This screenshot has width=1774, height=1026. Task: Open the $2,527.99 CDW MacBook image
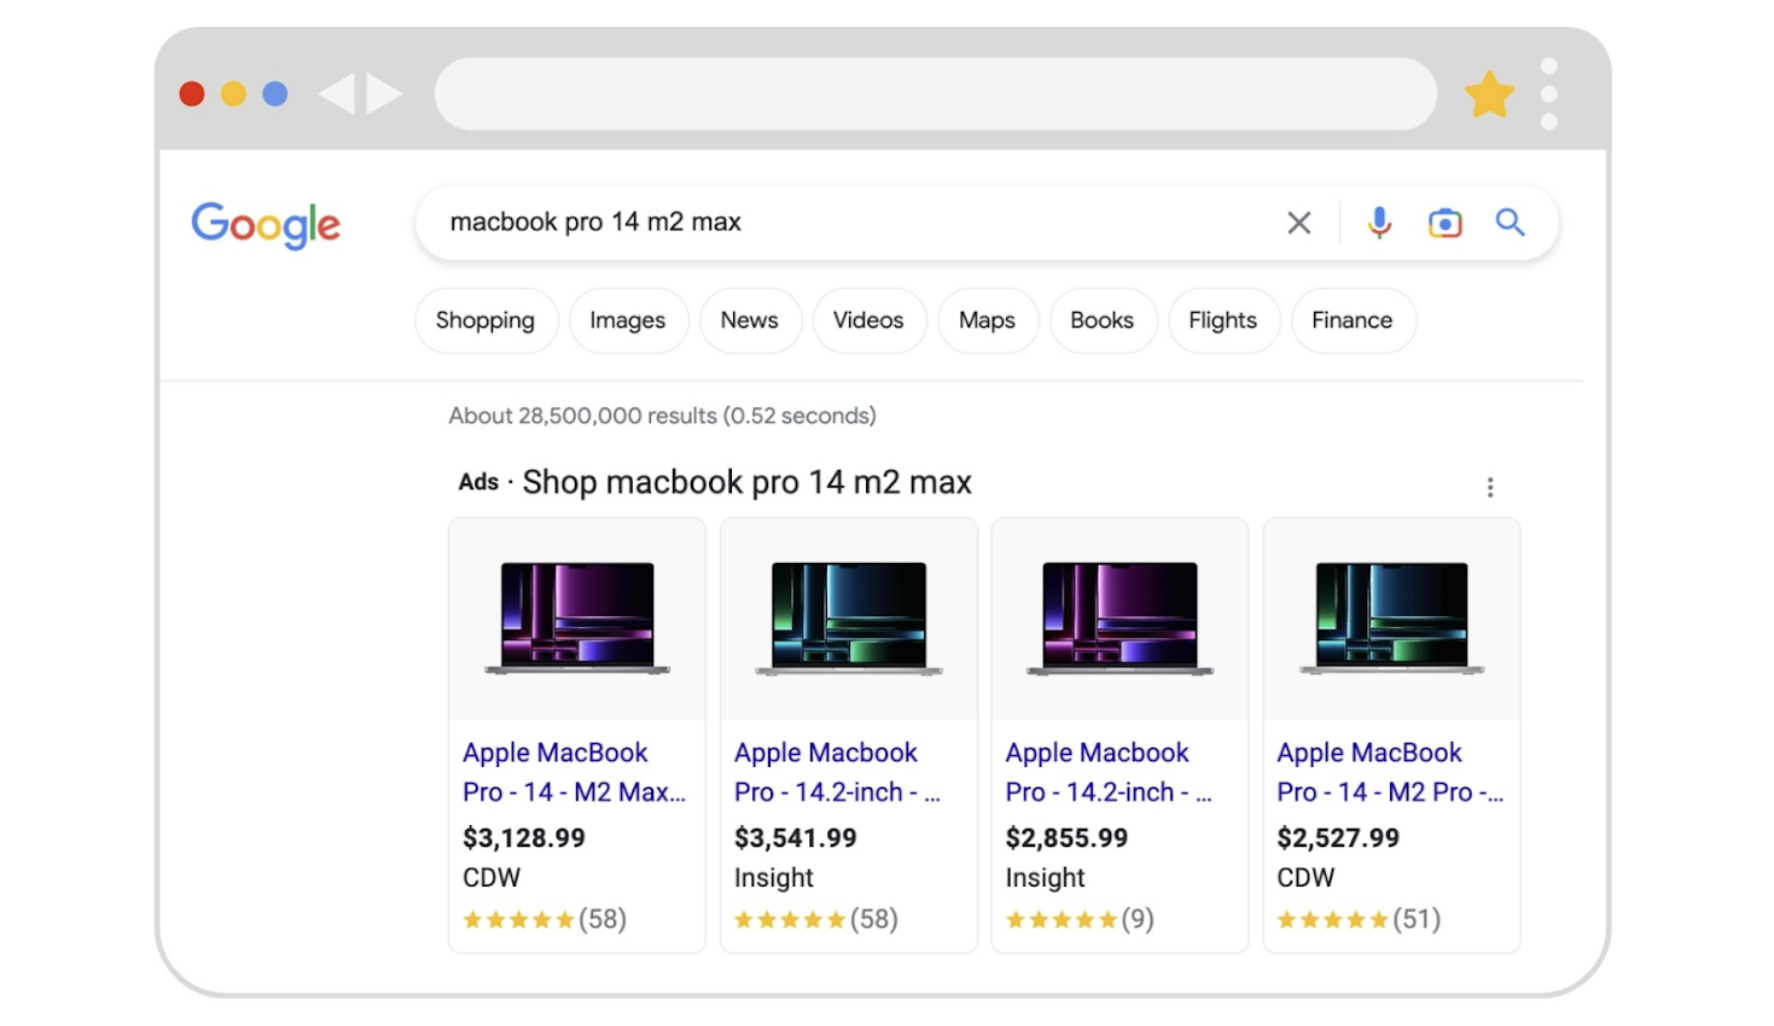tap(1392, 618)
